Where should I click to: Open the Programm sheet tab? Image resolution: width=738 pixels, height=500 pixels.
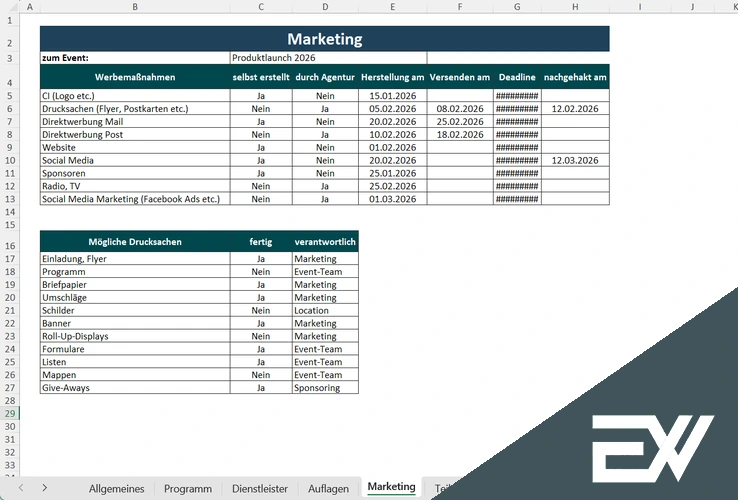(x=188, y=488)
